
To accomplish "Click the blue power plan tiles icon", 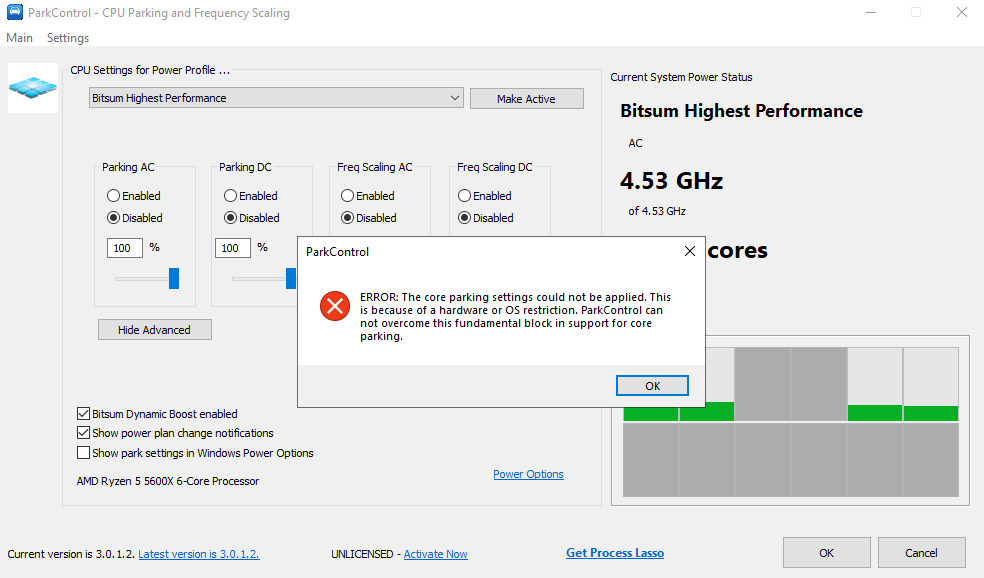I will (33, 88).
